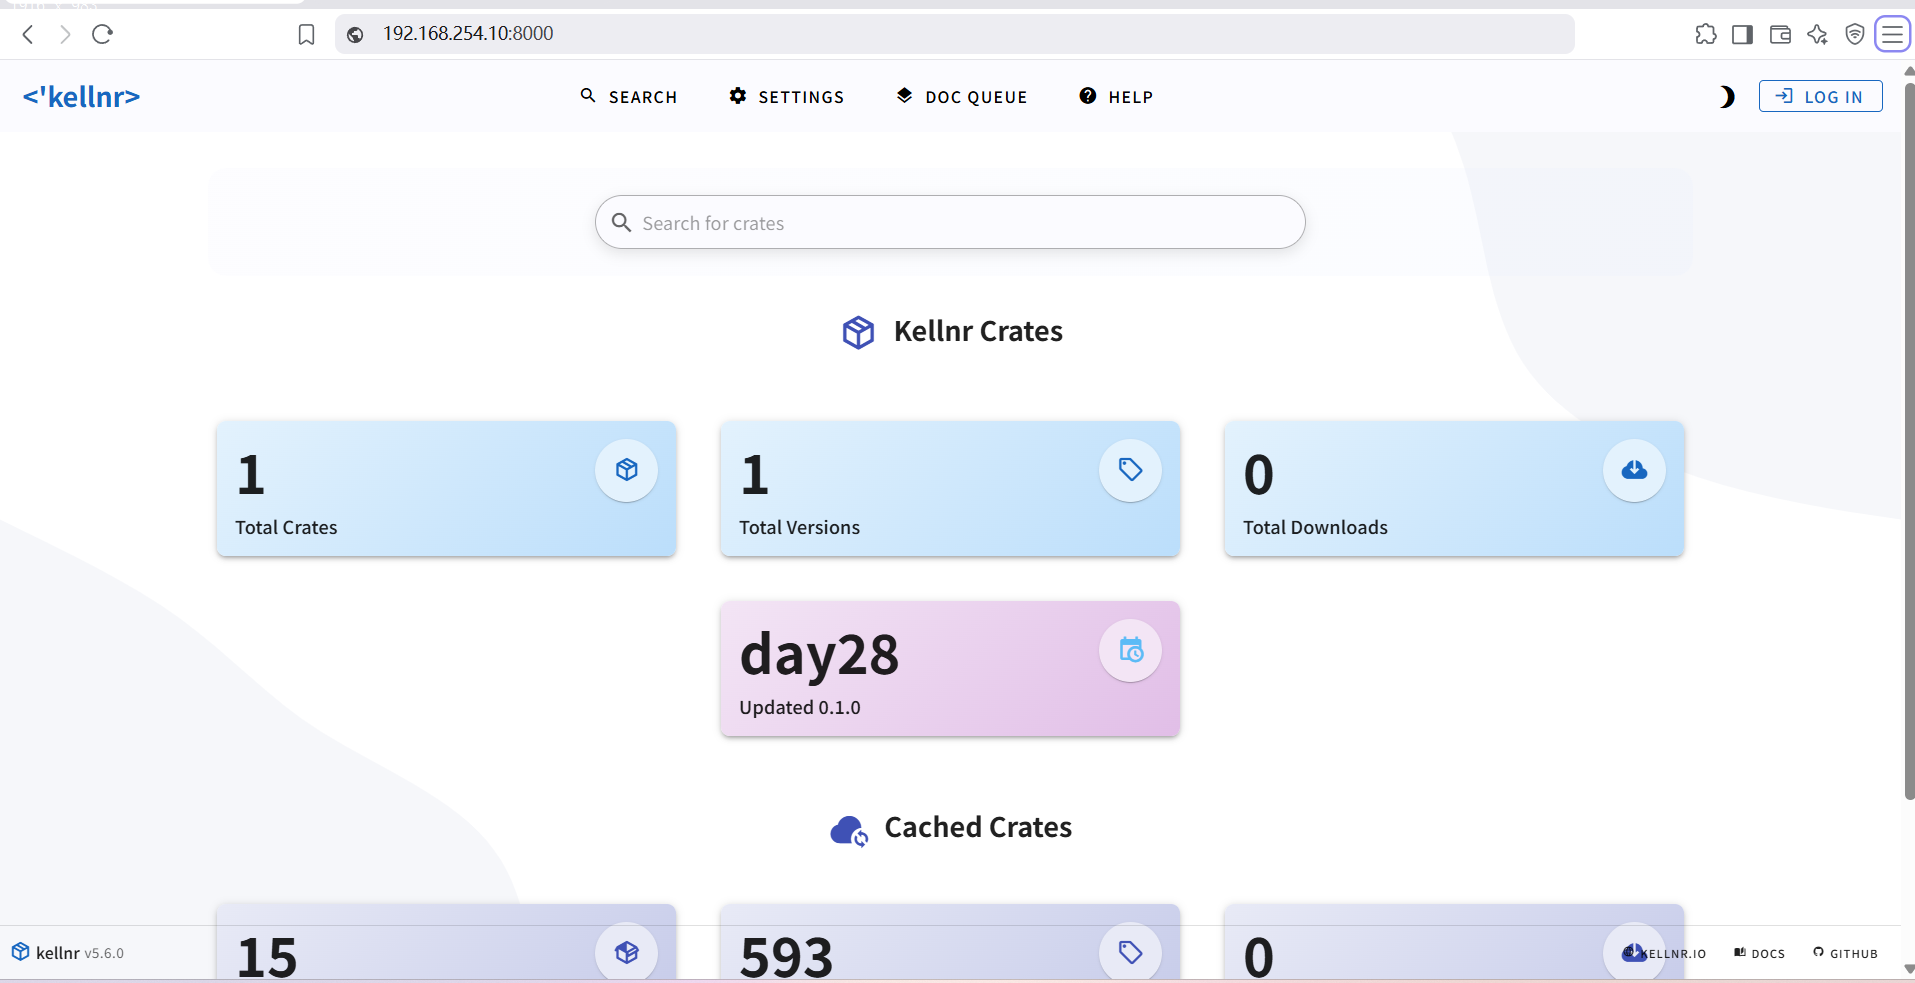The height and width of the screenshot is (983, 1915).
Task: Open the Docs footer link
Action: pos(1760,954)
